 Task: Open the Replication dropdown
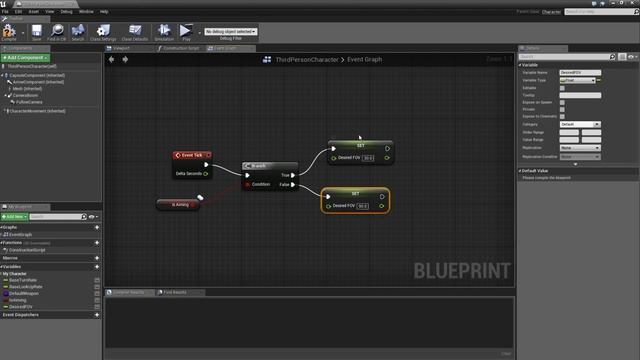coord(580,148)
